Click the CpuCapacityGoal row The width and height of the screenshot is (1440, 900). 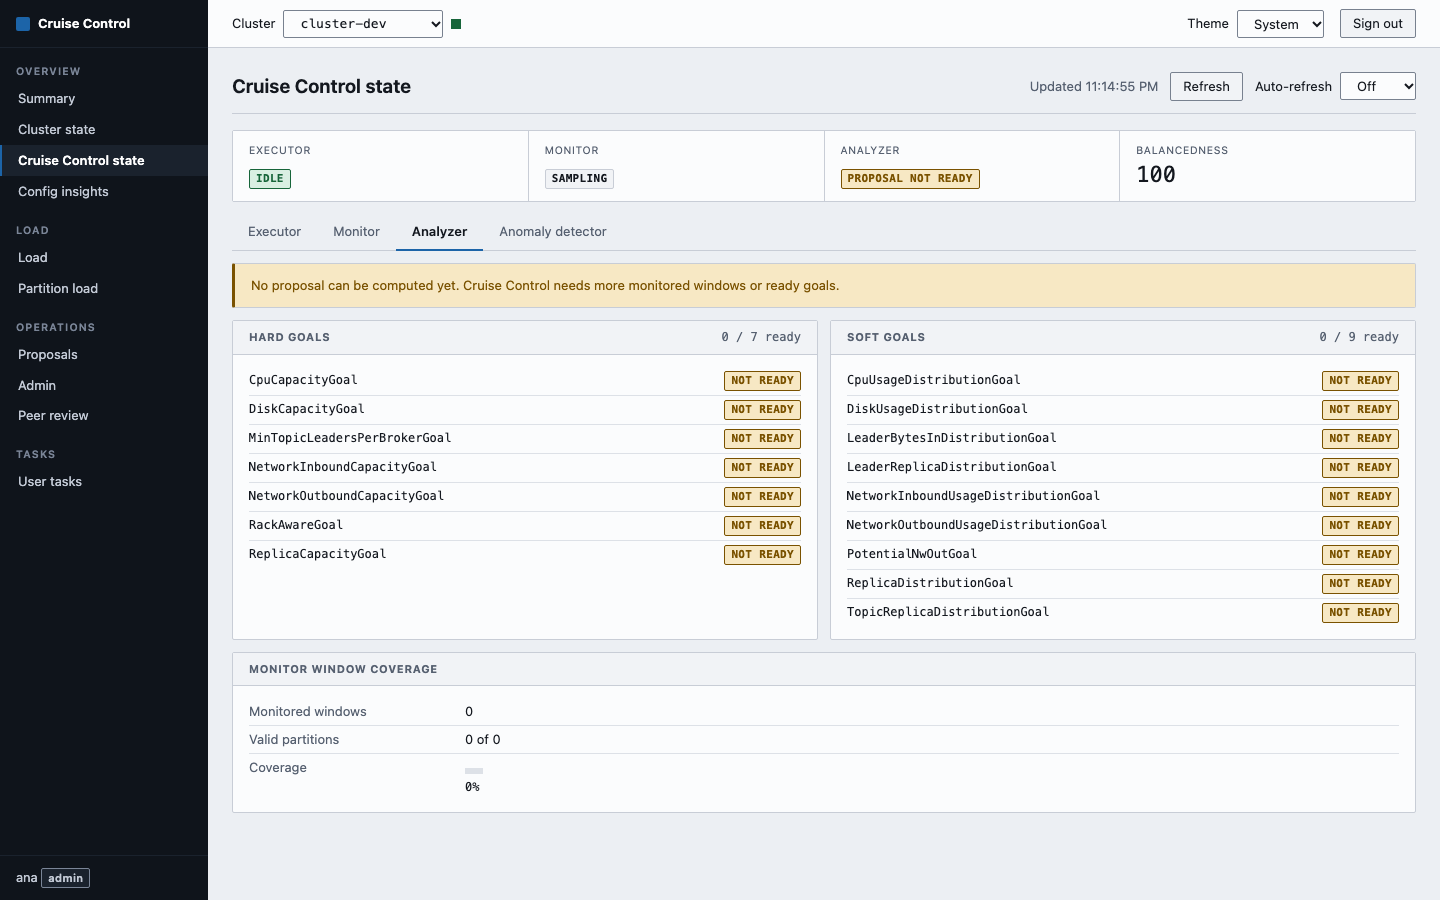525,381
